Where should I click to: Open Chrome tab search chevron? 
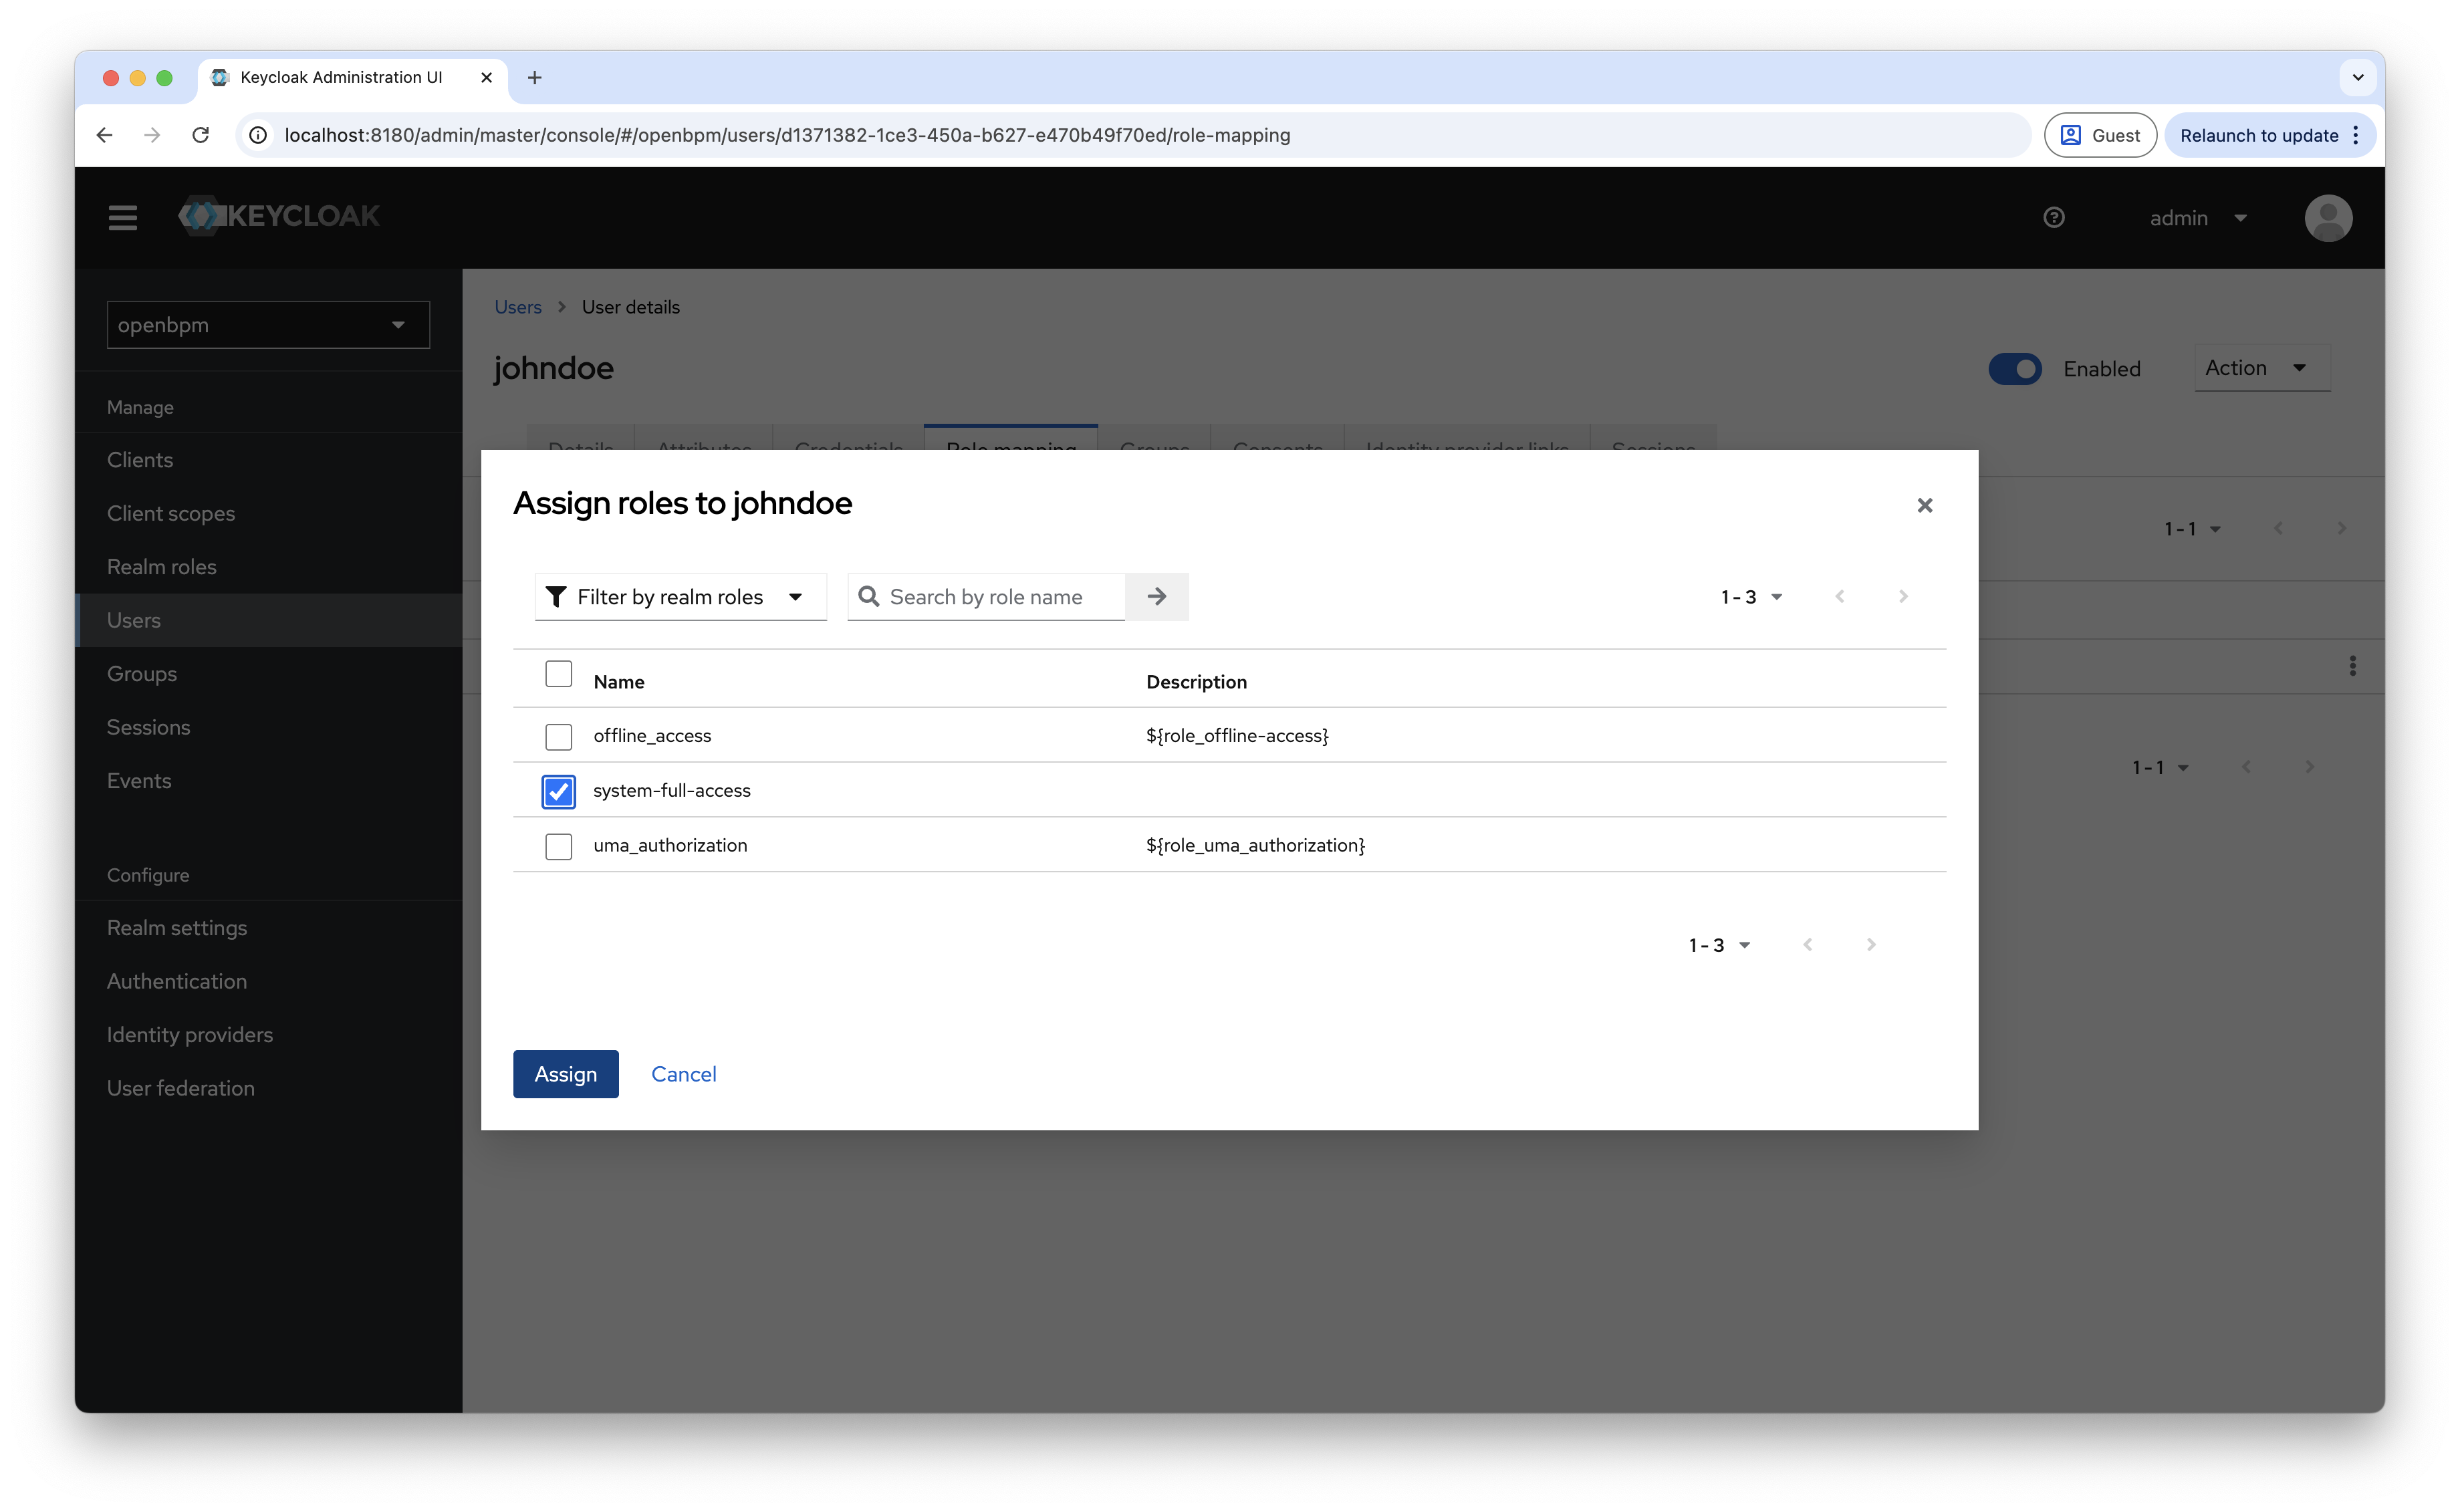[2357, 77]
